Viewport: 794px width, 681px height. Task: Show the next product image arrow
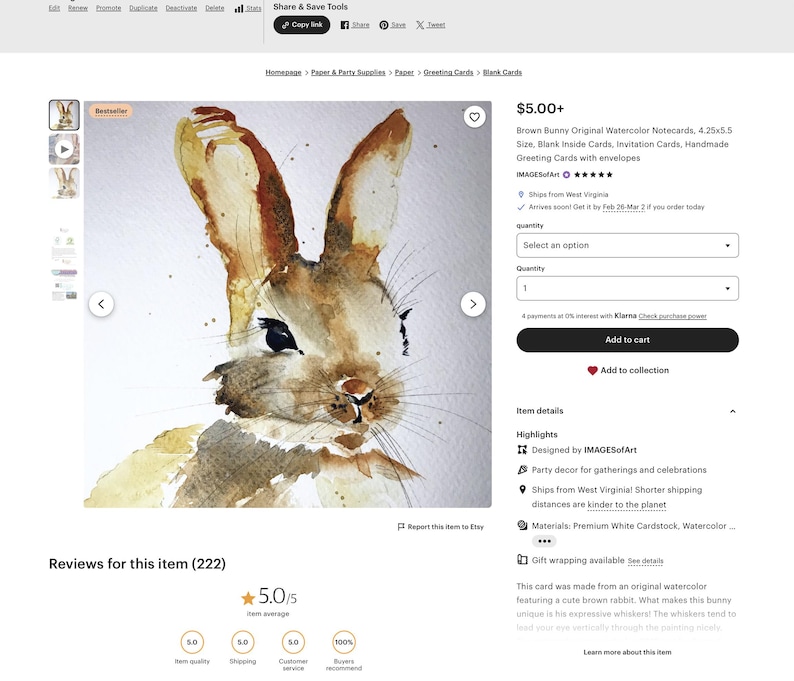pyautogui.click(x=473, y=304)
